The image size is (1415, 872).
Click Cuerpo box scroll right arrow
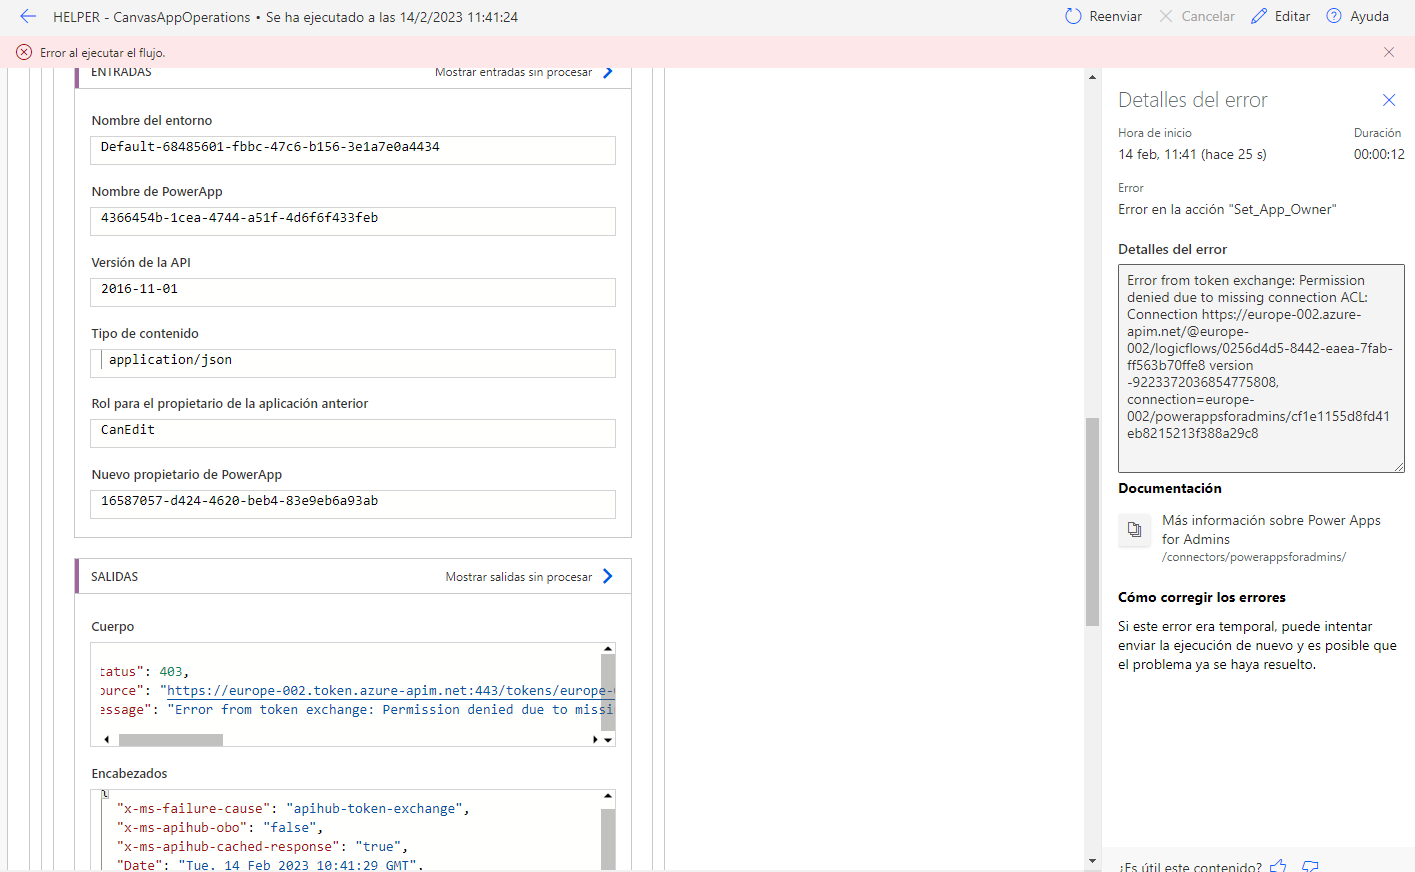tap(595, 740)
